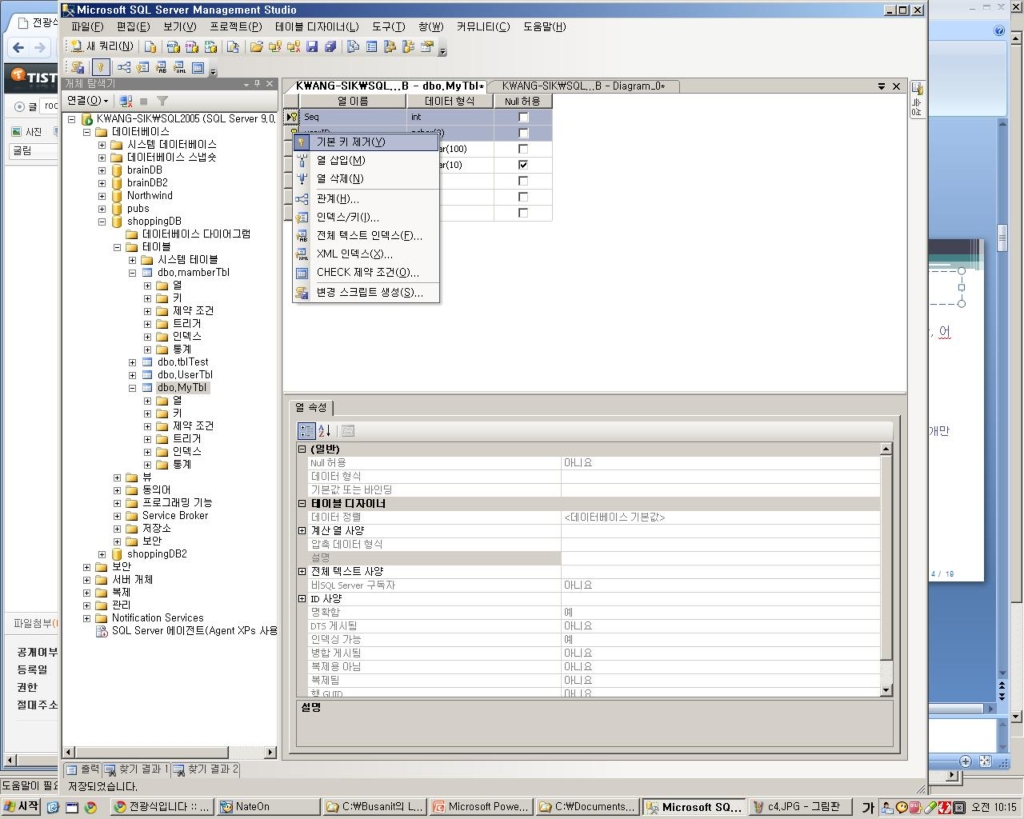Click the Relationships toolbar icon
This screenshot has width=1024, height=819.
[x=124, y=67]
